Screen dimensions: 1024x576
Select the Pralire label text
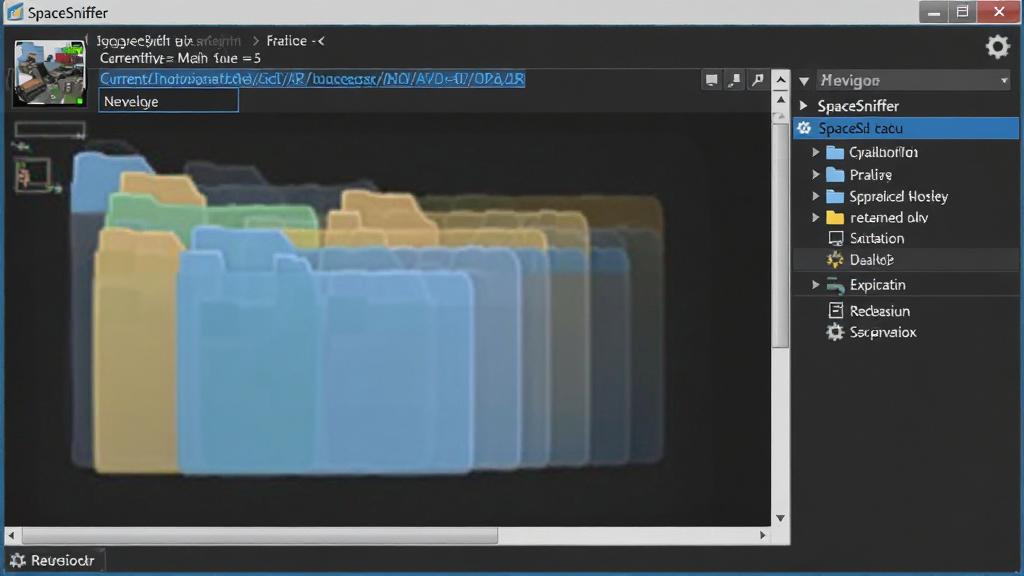pos(871,174)
